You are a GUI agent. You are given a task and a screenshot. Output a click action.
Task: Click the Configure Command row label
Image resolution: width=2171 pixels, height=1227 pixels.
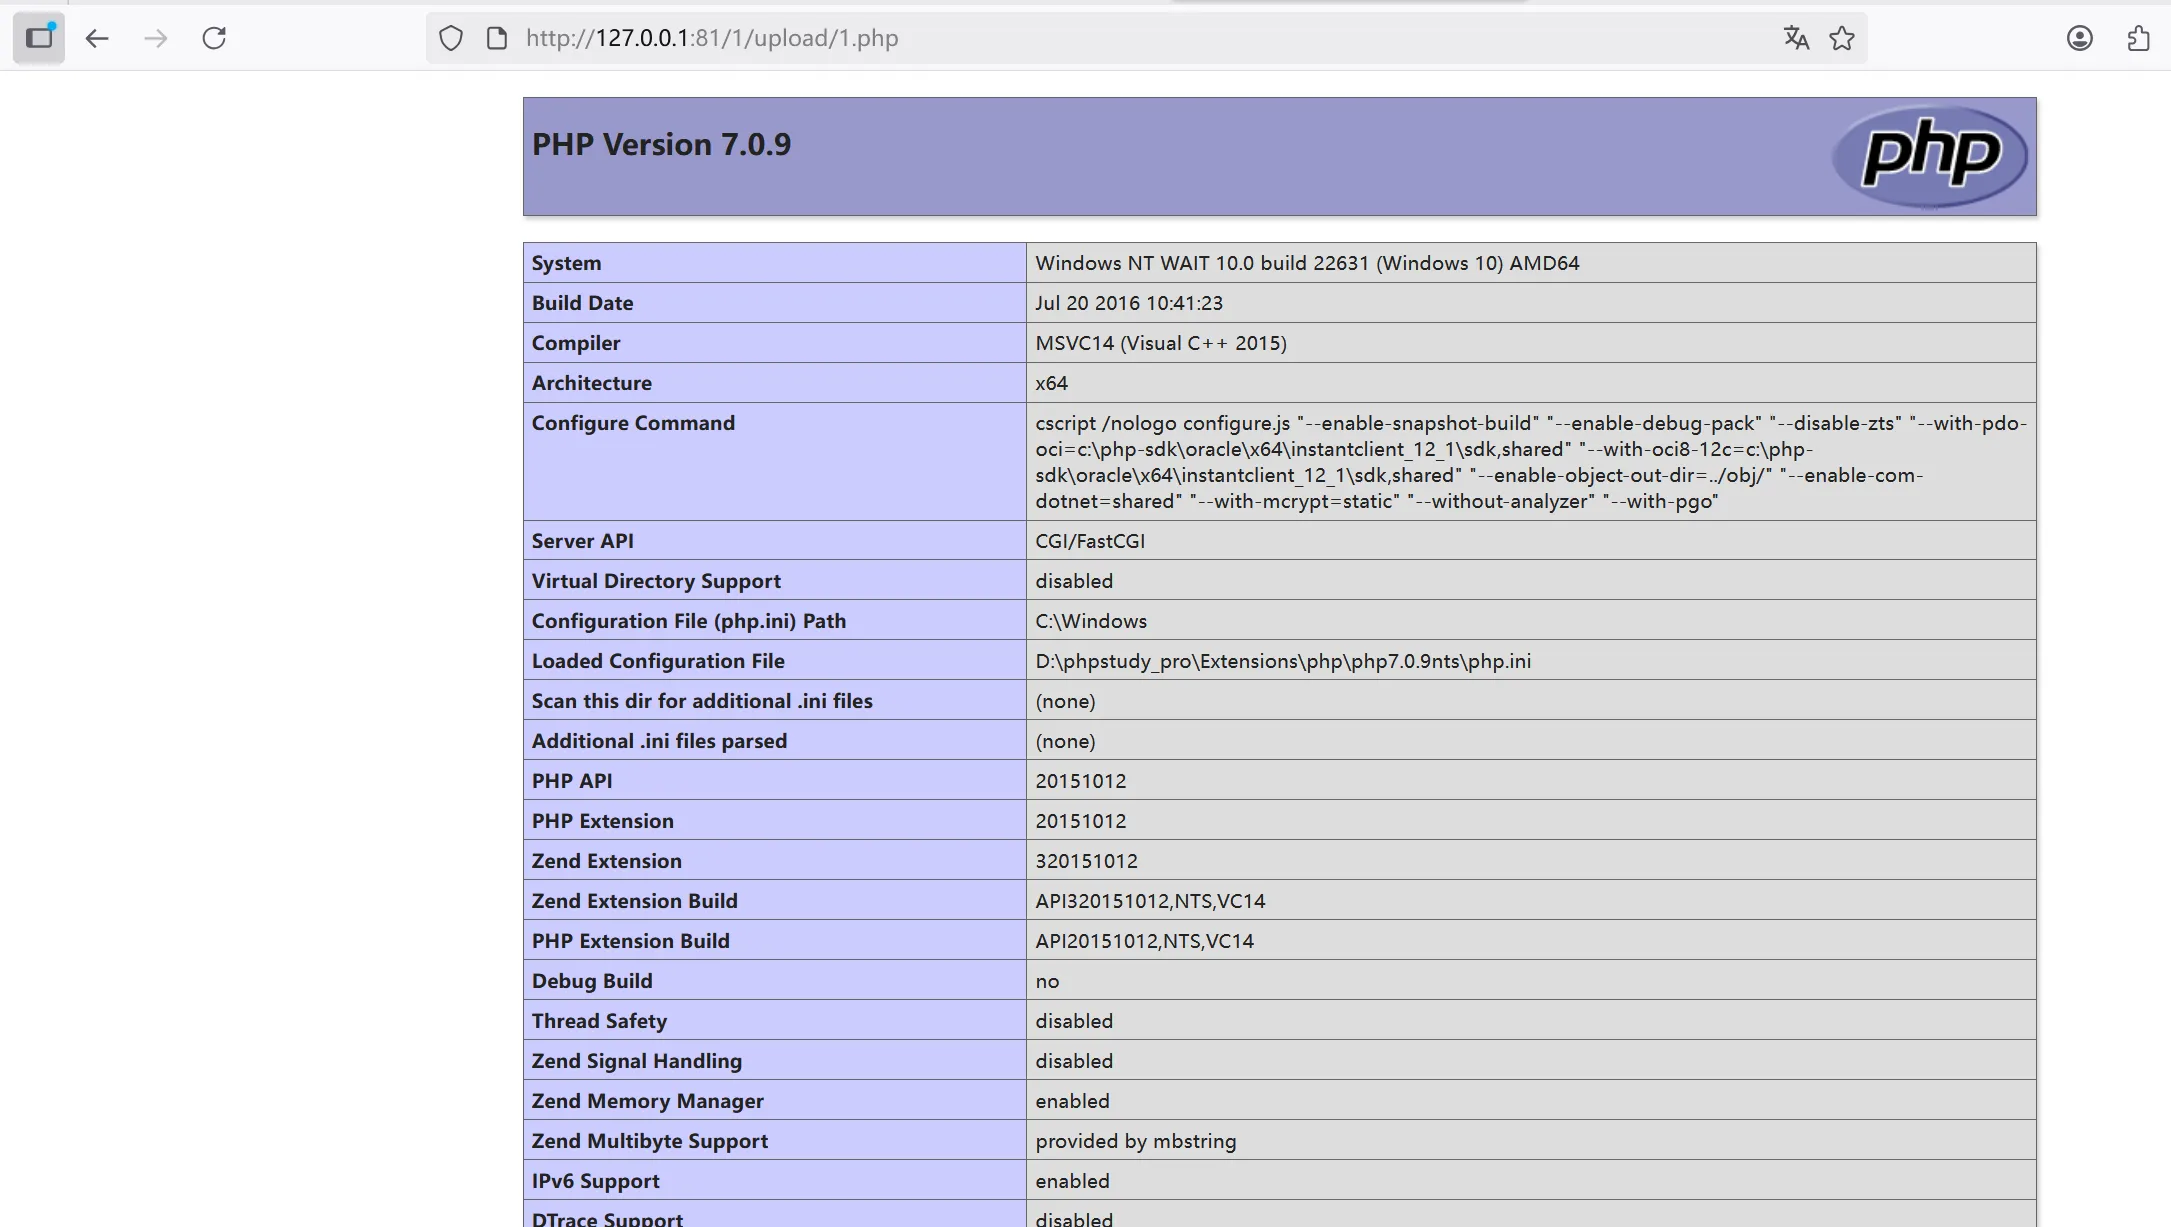633,423
